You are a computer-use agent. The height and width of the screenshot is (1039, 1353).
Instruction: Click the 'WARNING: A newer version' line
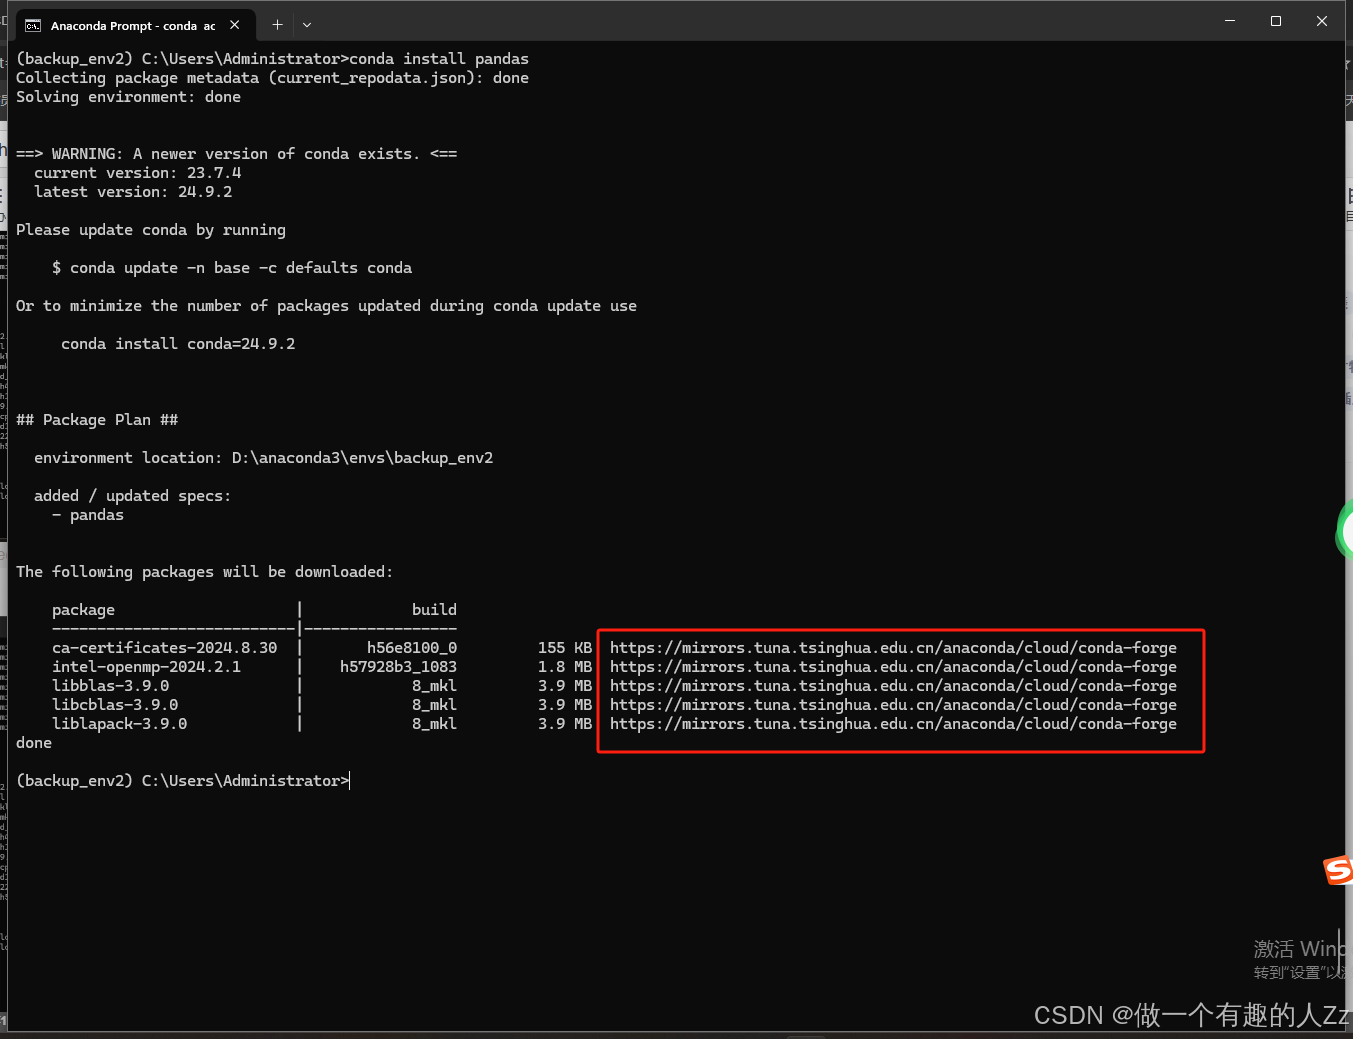tap(237, 154)
